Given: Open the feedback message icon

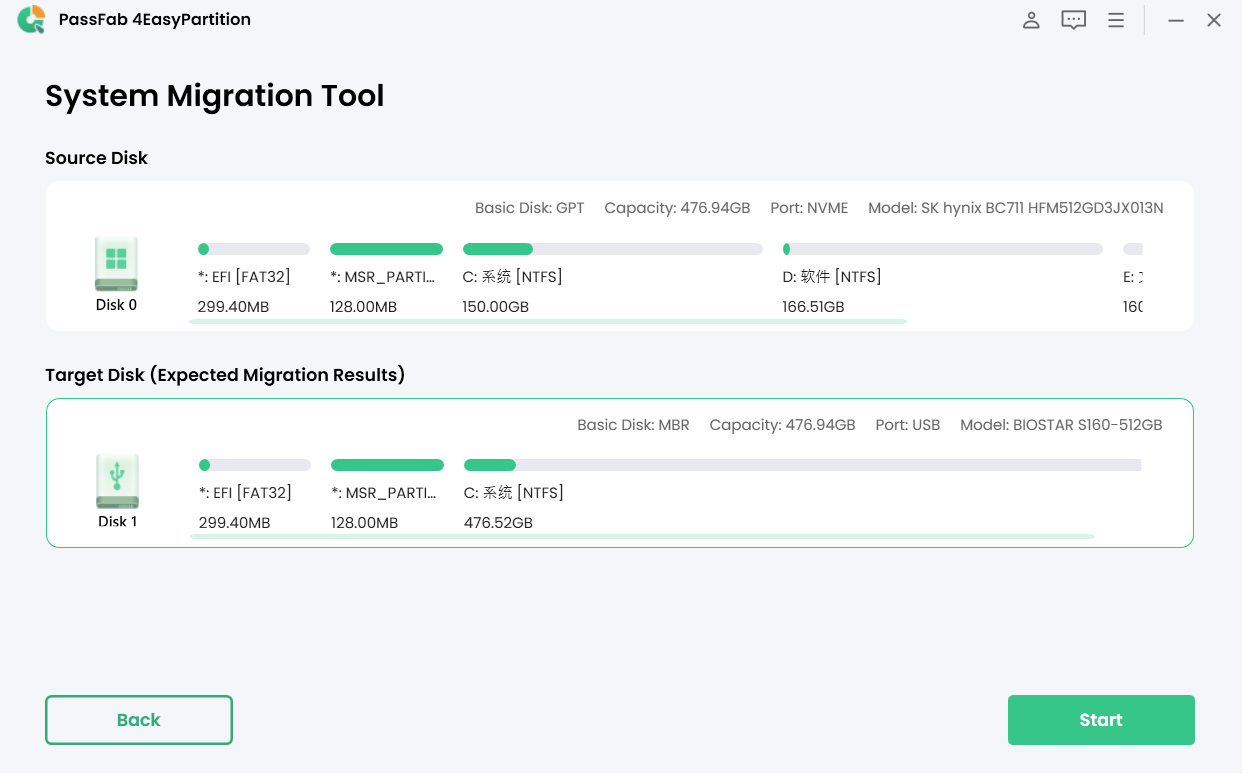Looking at the screenshot, I should point(1073,19).
